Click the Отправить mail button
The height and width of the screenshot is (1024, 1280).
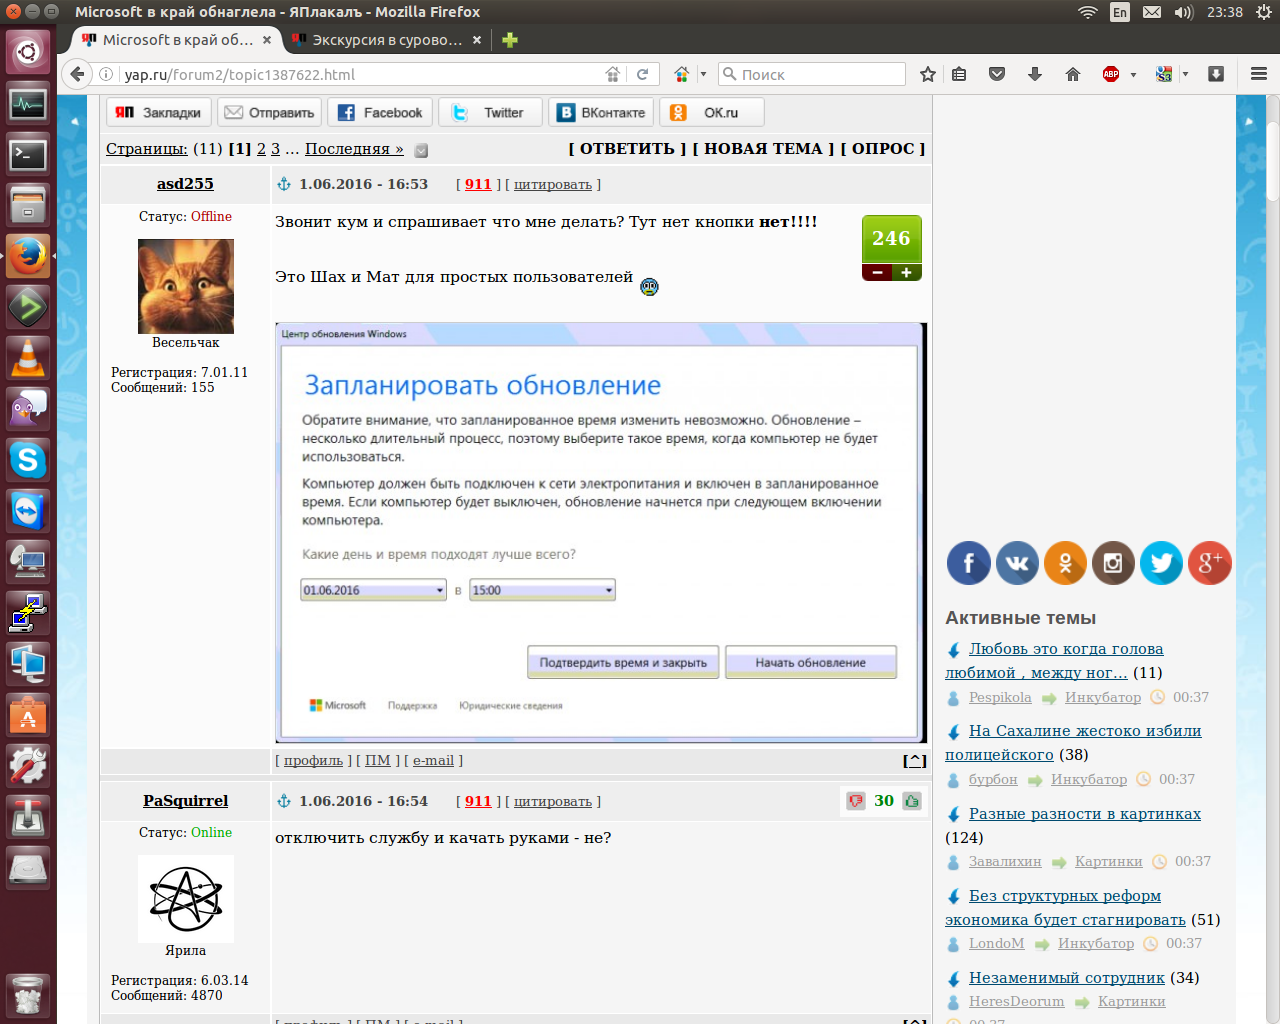[270, 112]
